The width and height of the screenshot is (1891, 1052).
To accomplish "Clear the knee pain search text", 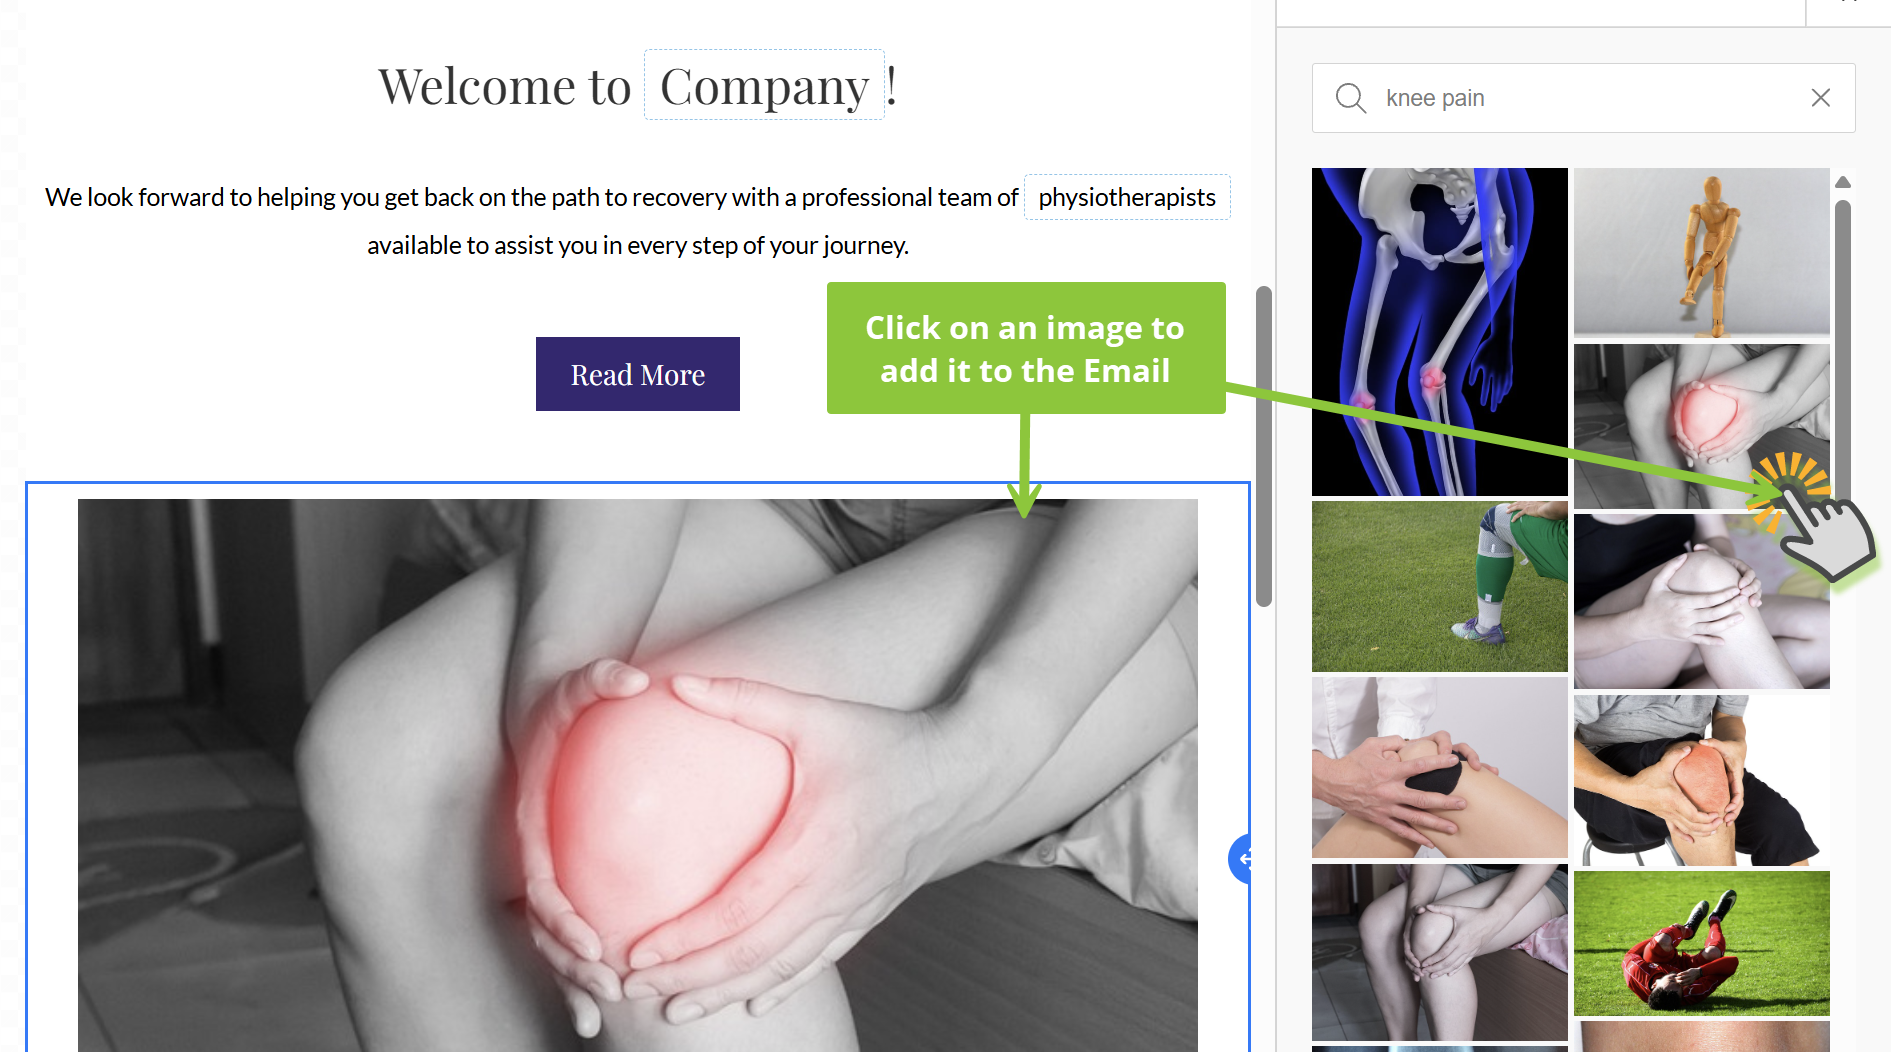I will click(1820, 98).
